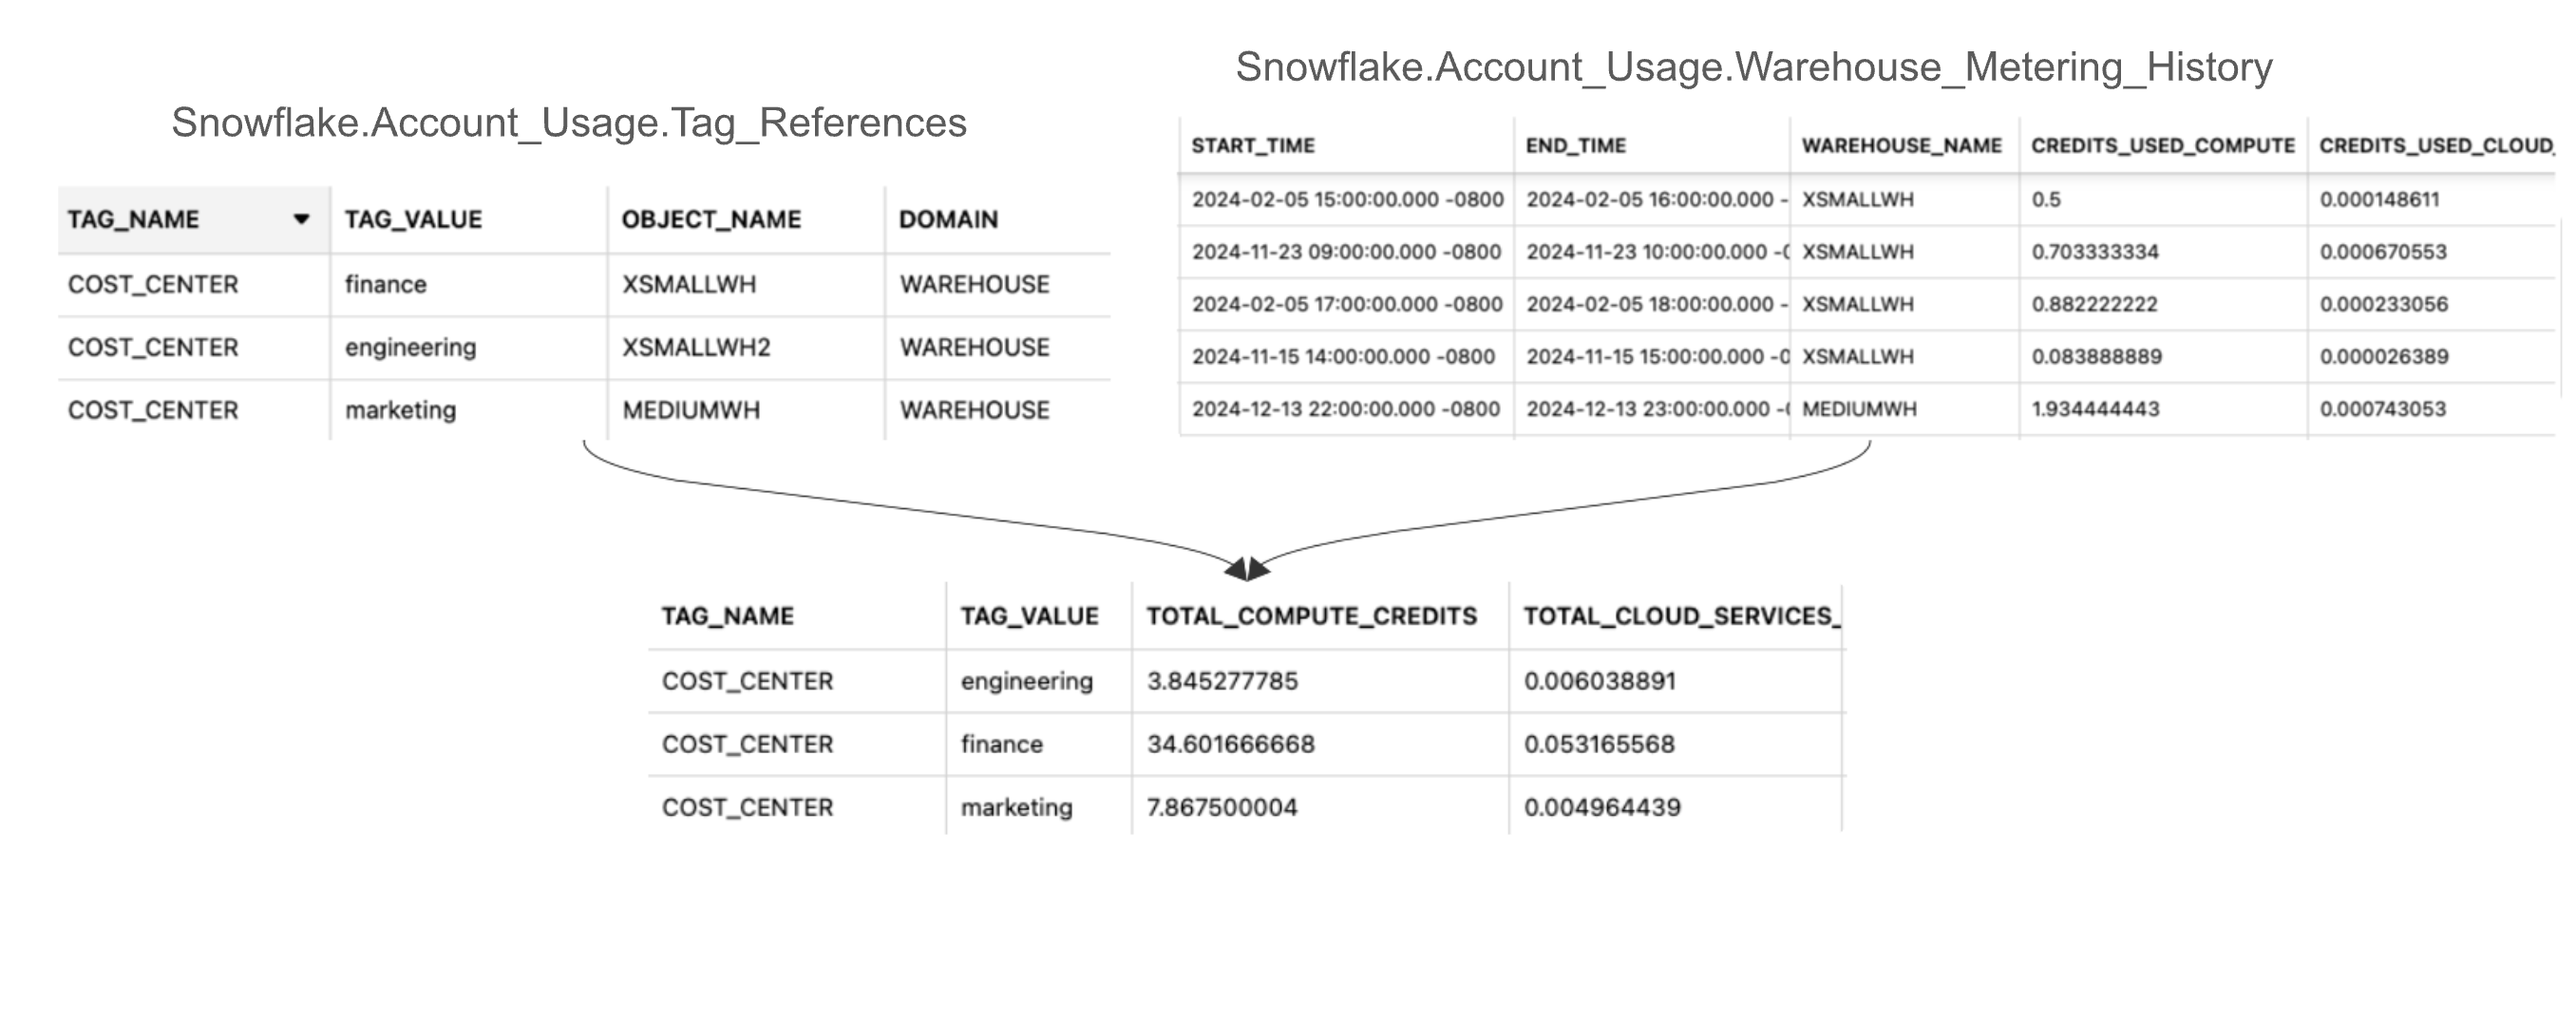Click the OBJECT_NAME column header
Image resolution: width=2576 pixels, height=1020 pixels.
tap(711, 219)
